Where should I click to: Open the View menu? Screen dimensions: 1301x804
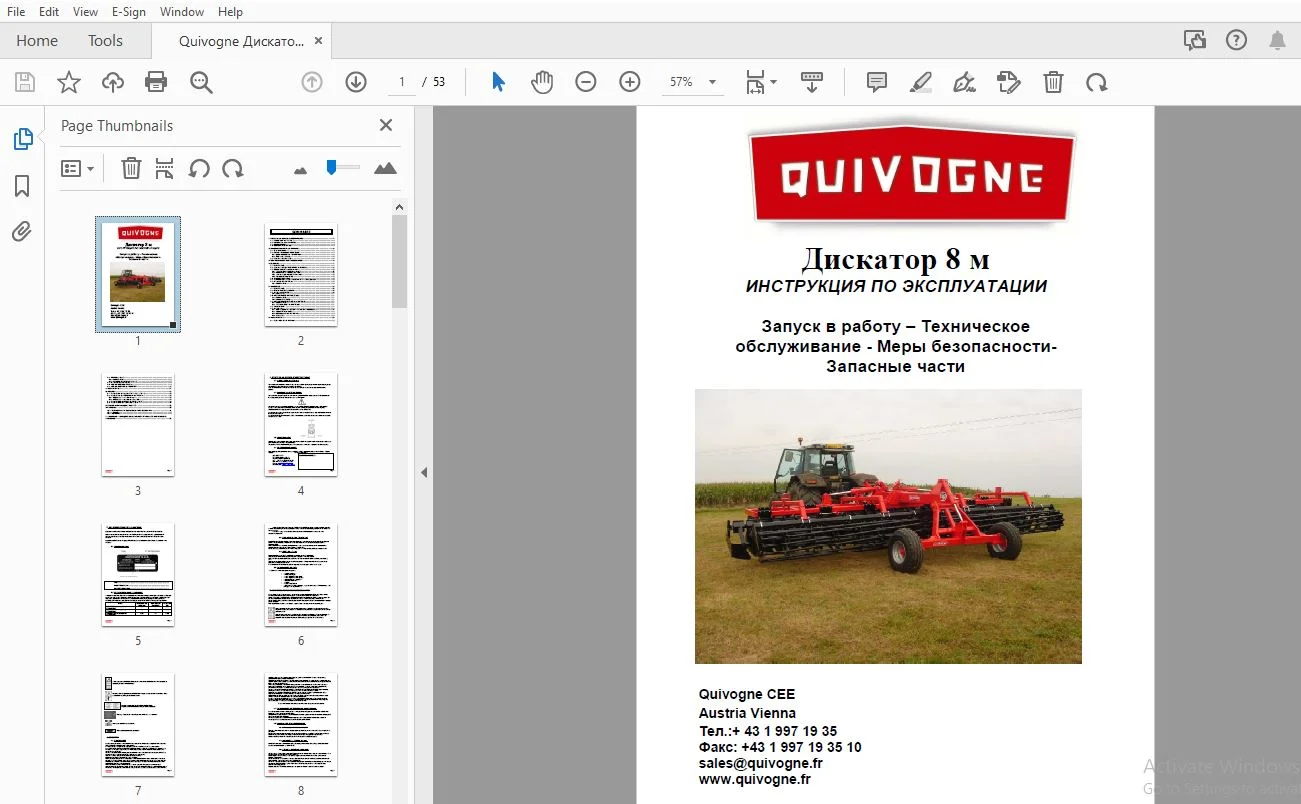[x=86, y=12]
